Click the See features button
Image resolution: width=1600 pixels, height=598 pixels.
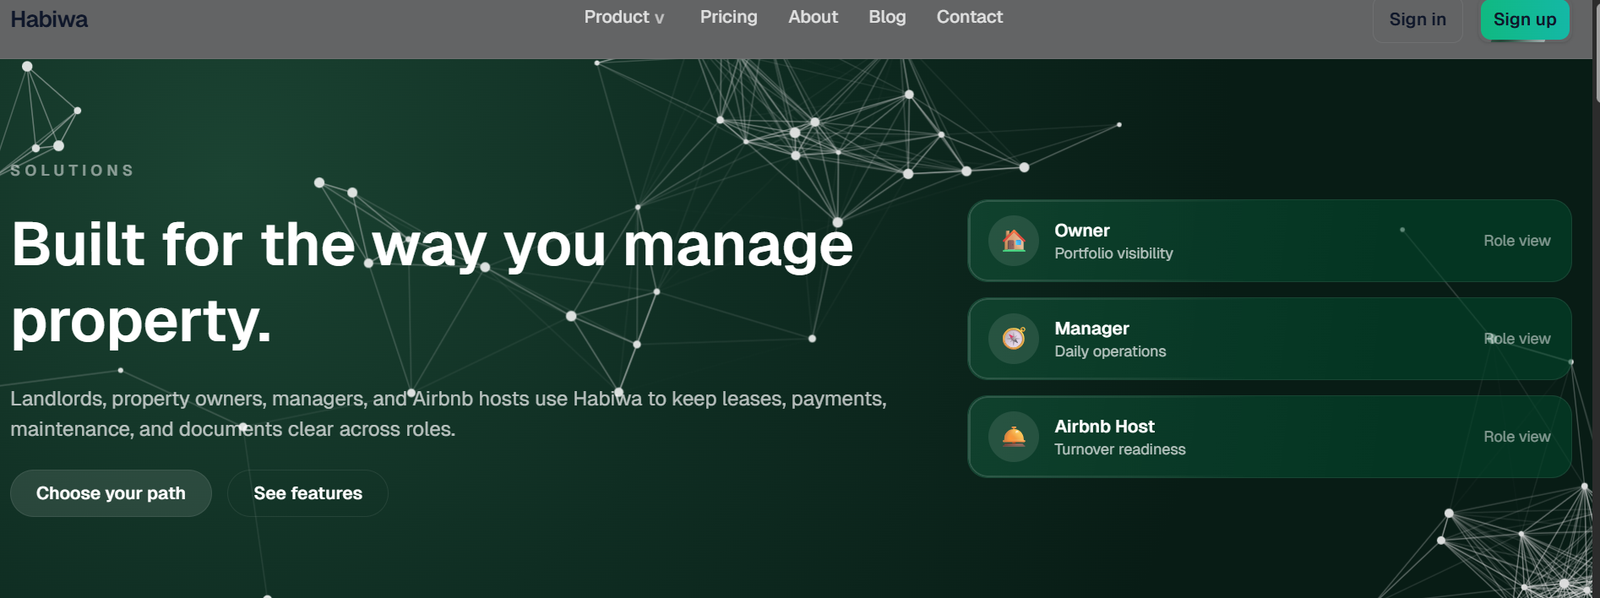pyautogui.click(x=308, y=493)
